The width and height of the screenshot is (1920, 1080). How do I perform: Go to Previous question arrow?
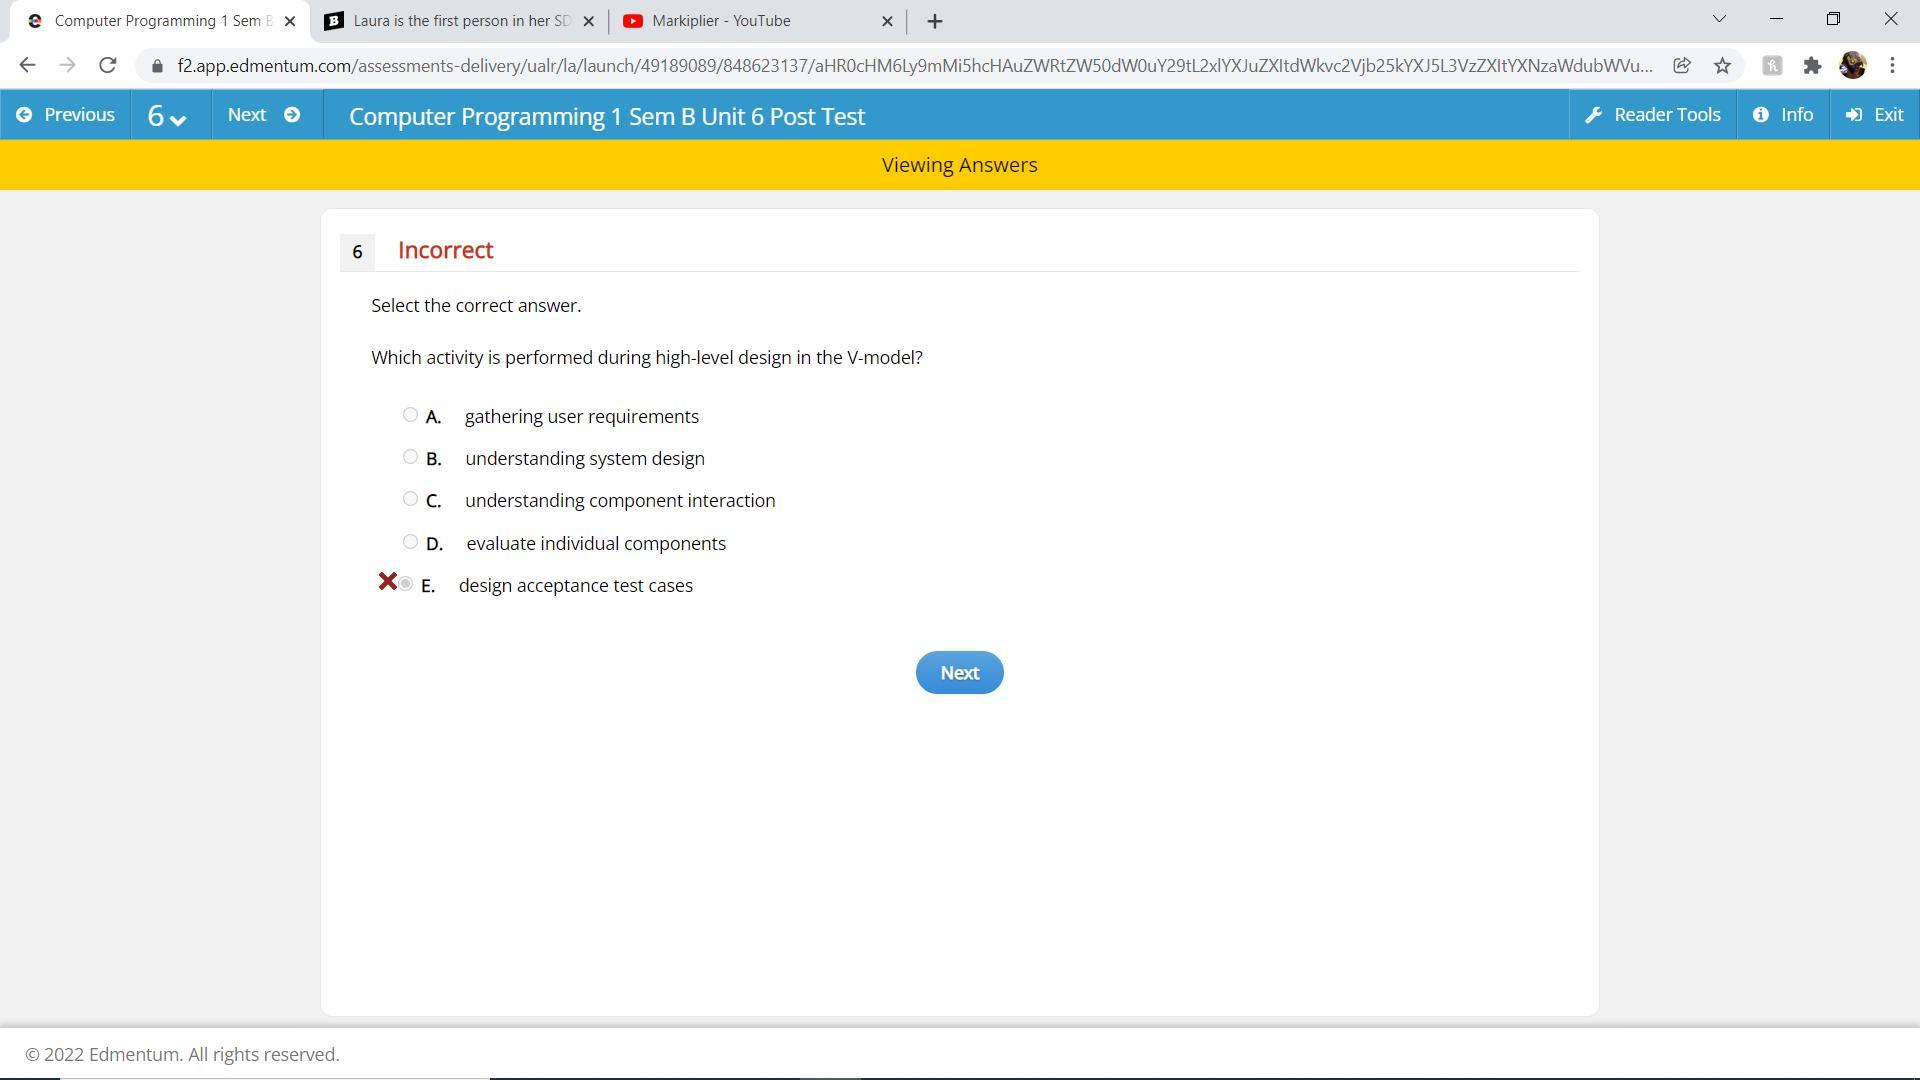24,115
